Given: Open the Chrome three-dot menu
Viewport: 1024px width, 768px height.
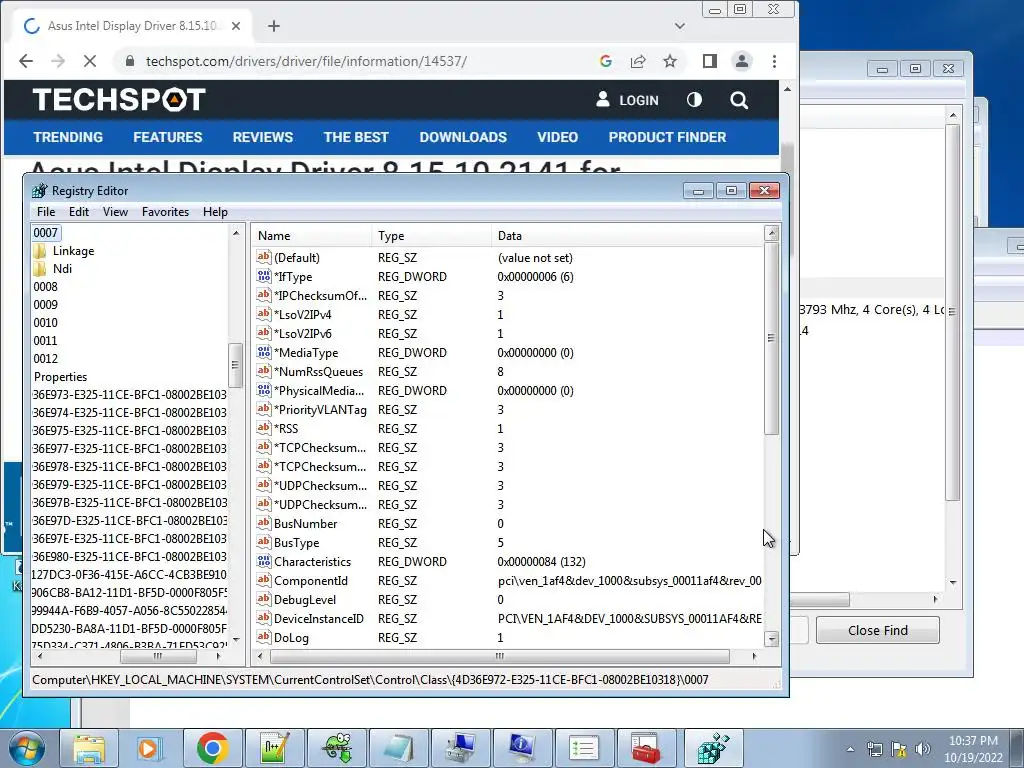Looking at the screenshot, I should tap(775, 61).
